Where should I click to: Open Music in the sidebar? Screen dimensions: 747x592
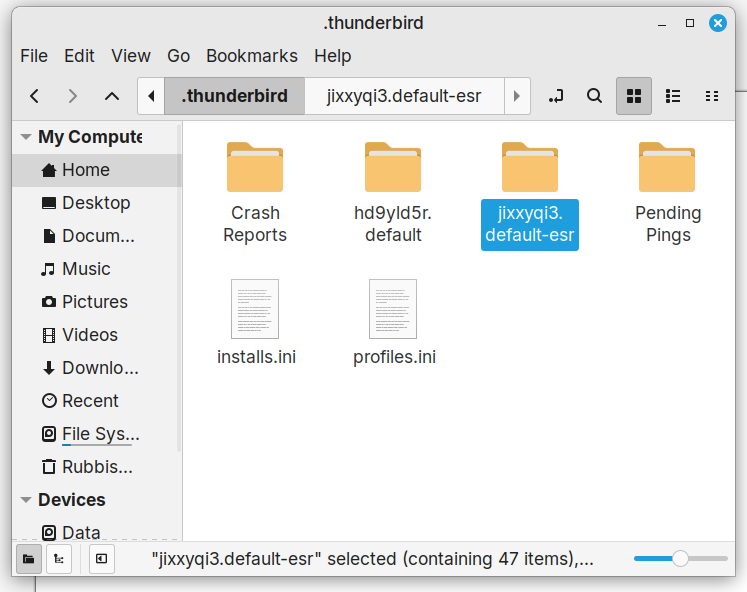[97, 269]
